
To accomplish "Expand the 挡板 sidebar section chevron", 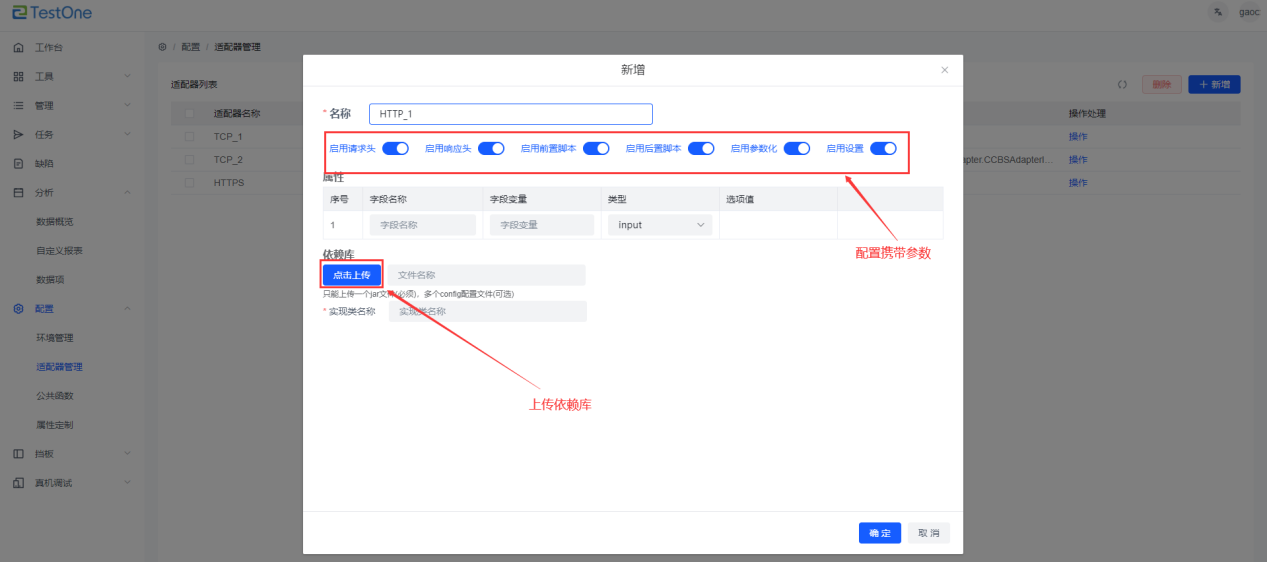I will point(127,454).
